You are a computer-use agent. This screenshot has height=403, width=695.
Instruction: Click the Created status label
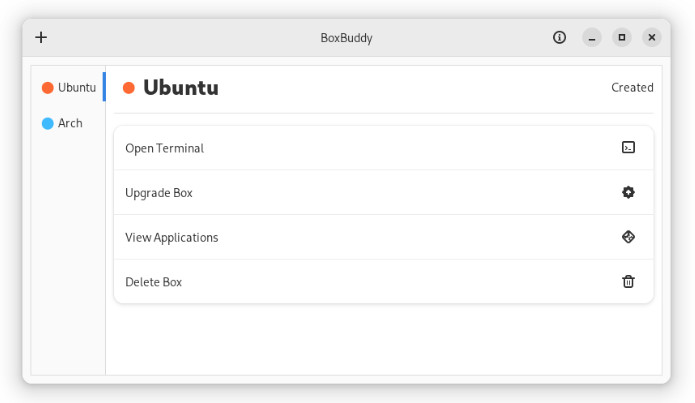coord(632,87)
